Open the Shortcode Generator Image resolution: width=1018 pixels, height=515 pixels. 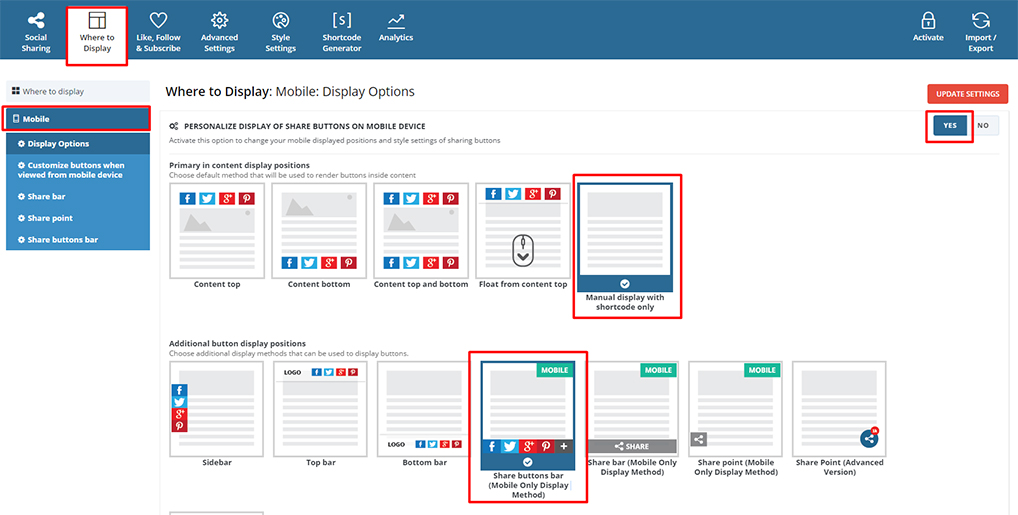click(x=342, y=32)
